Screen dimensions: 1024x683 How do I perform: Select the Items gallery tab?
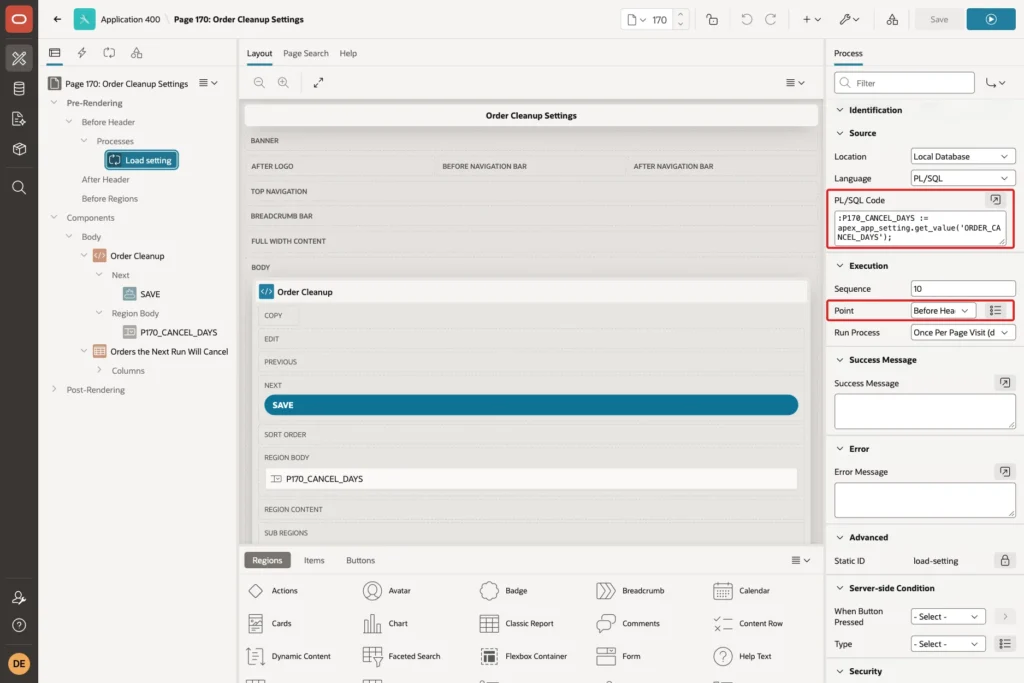point(314,560)
